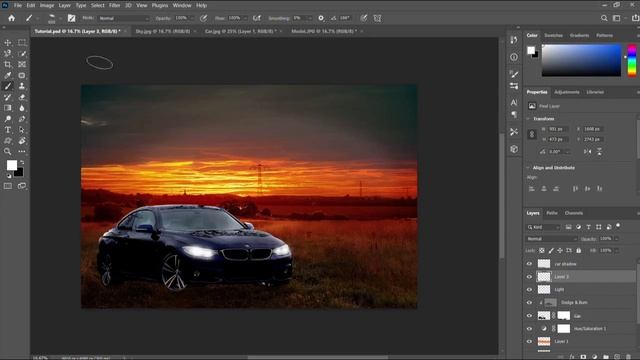Open the Smoothing dropdown
The image size is (640, 360).
pos(310,18)
